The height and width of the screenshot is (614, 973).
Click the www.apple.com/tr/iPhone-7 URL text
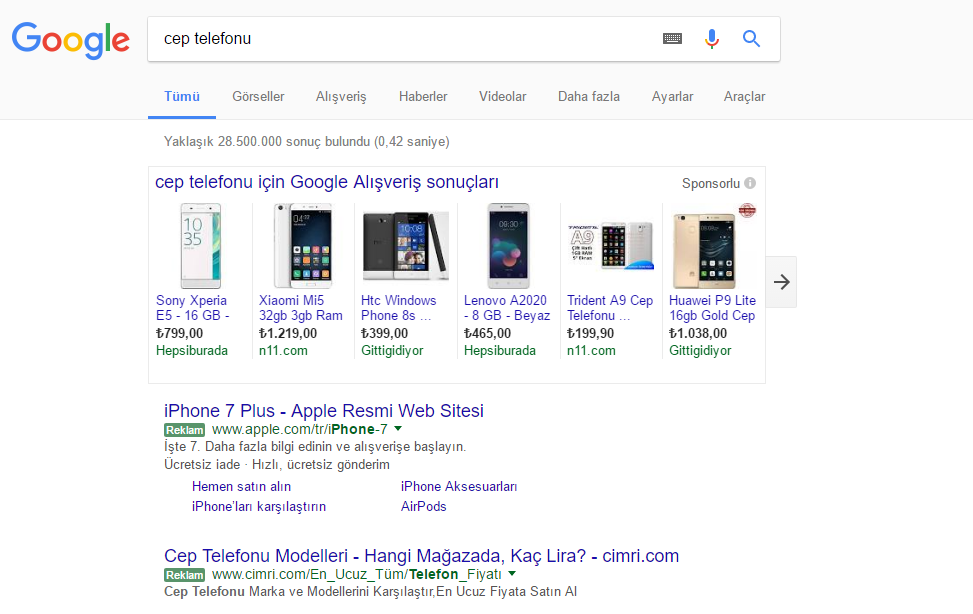click(300, 429)
